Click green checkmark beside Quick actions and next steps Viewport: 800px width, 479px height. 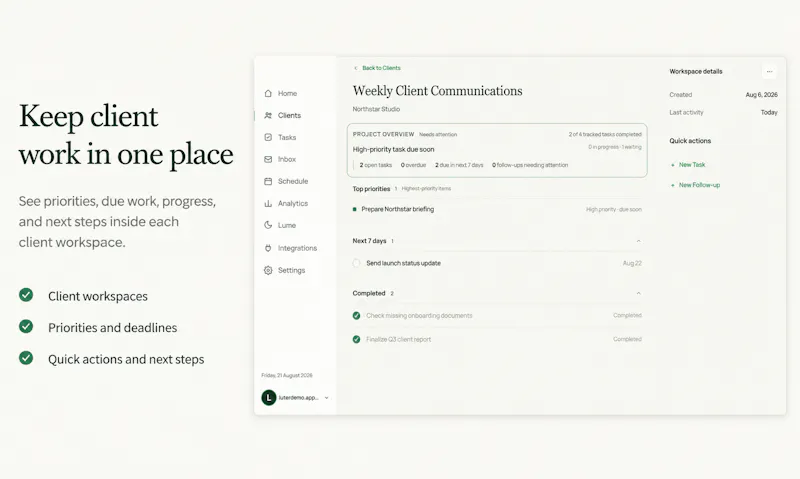[26, 358]
